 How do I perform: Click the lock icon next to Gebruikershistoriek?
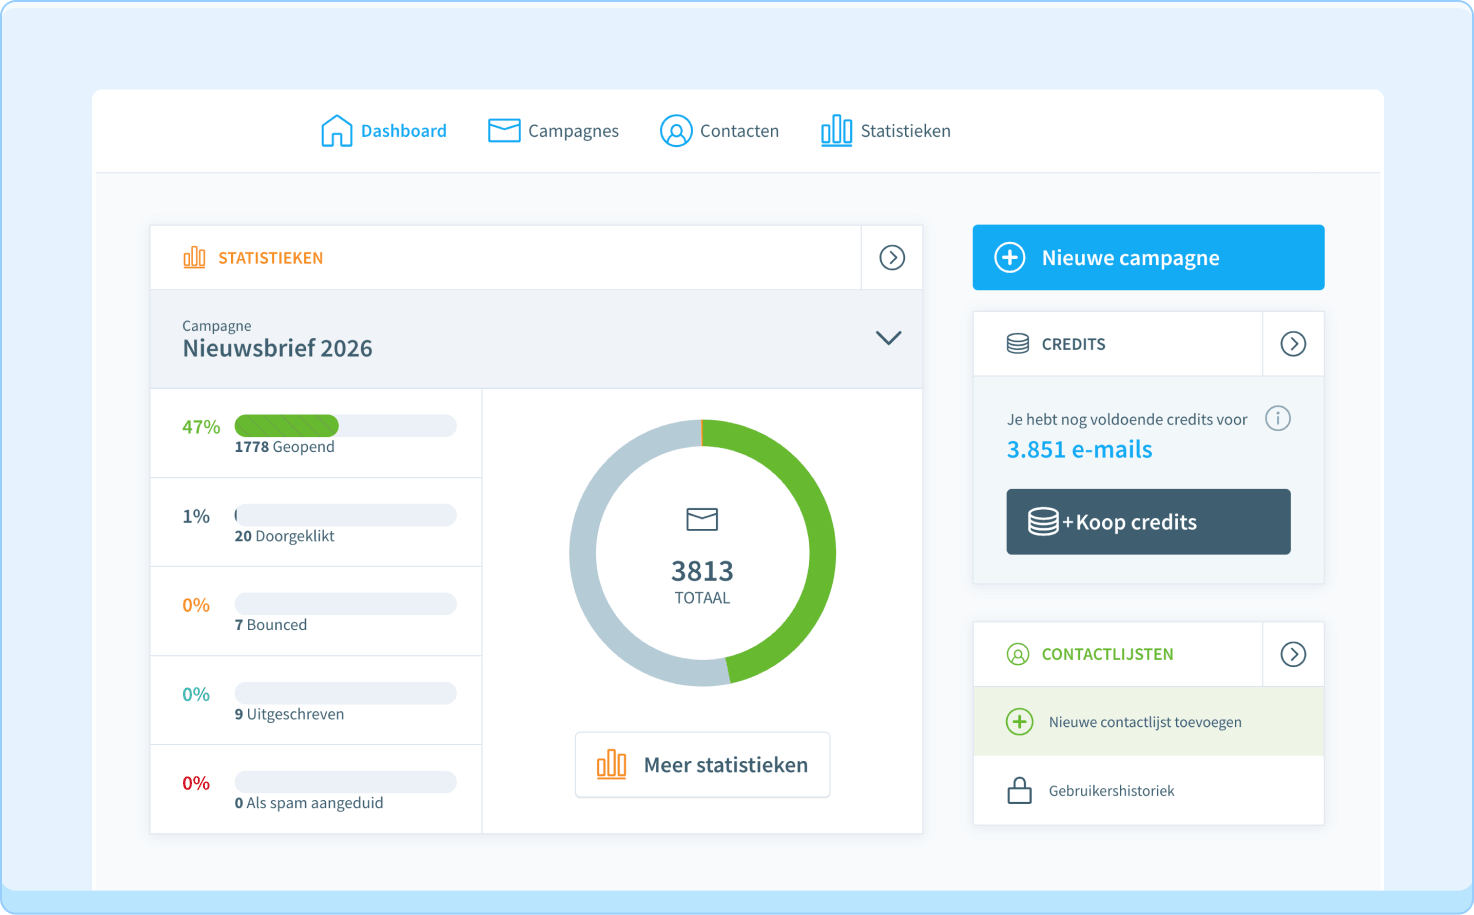1019,791
